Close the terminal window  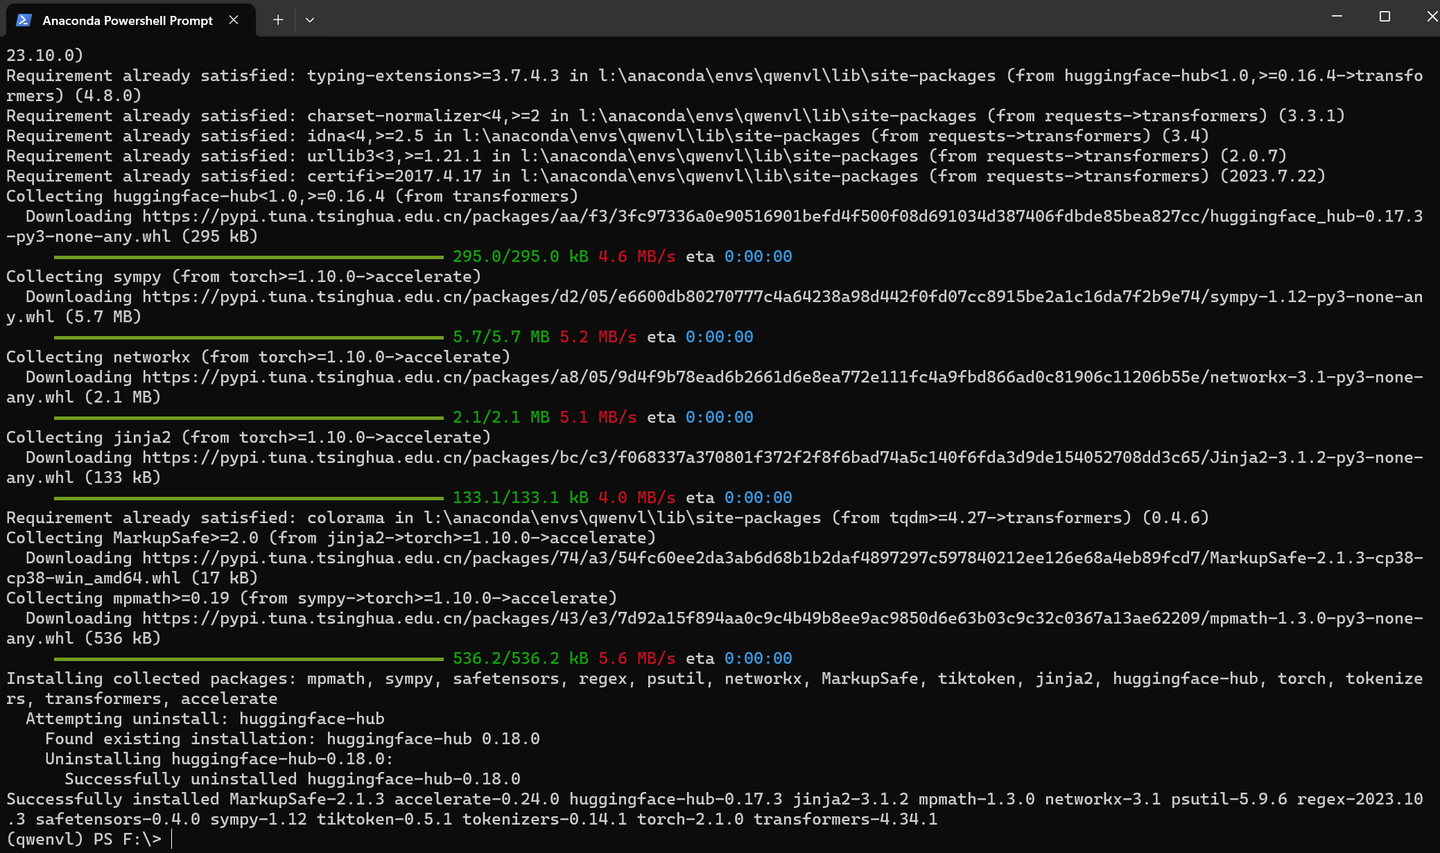pos(1430,17)
